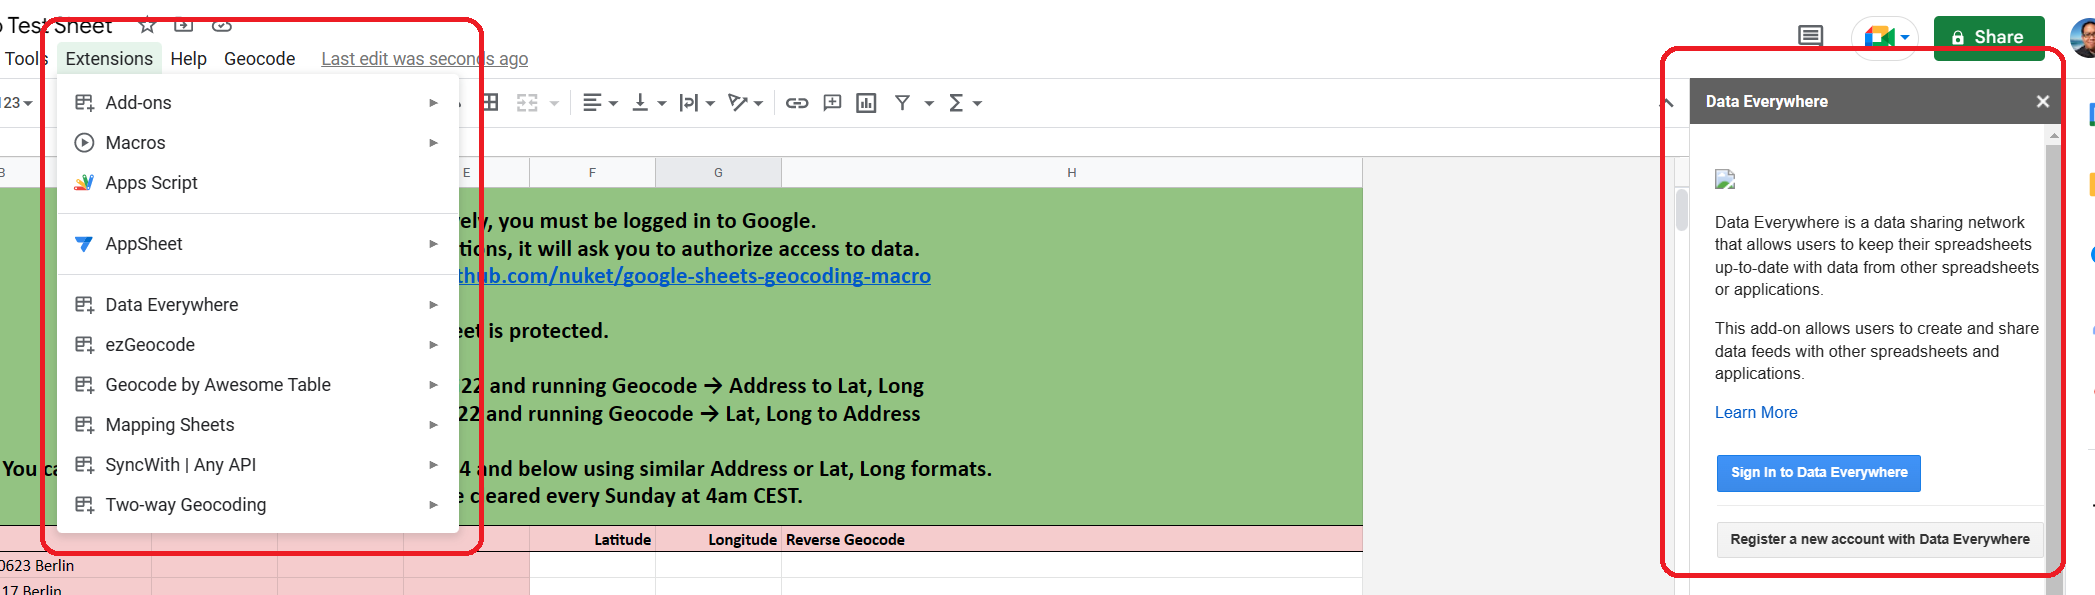Click the Google Meet icon
Image resolution: width=2095 pixels, height=595 pixels.
point(1879,38)
